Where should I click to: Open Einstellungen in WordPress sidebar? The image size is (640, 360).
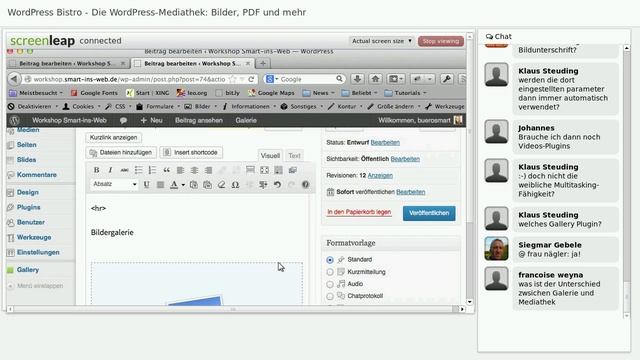click(38, 252)
